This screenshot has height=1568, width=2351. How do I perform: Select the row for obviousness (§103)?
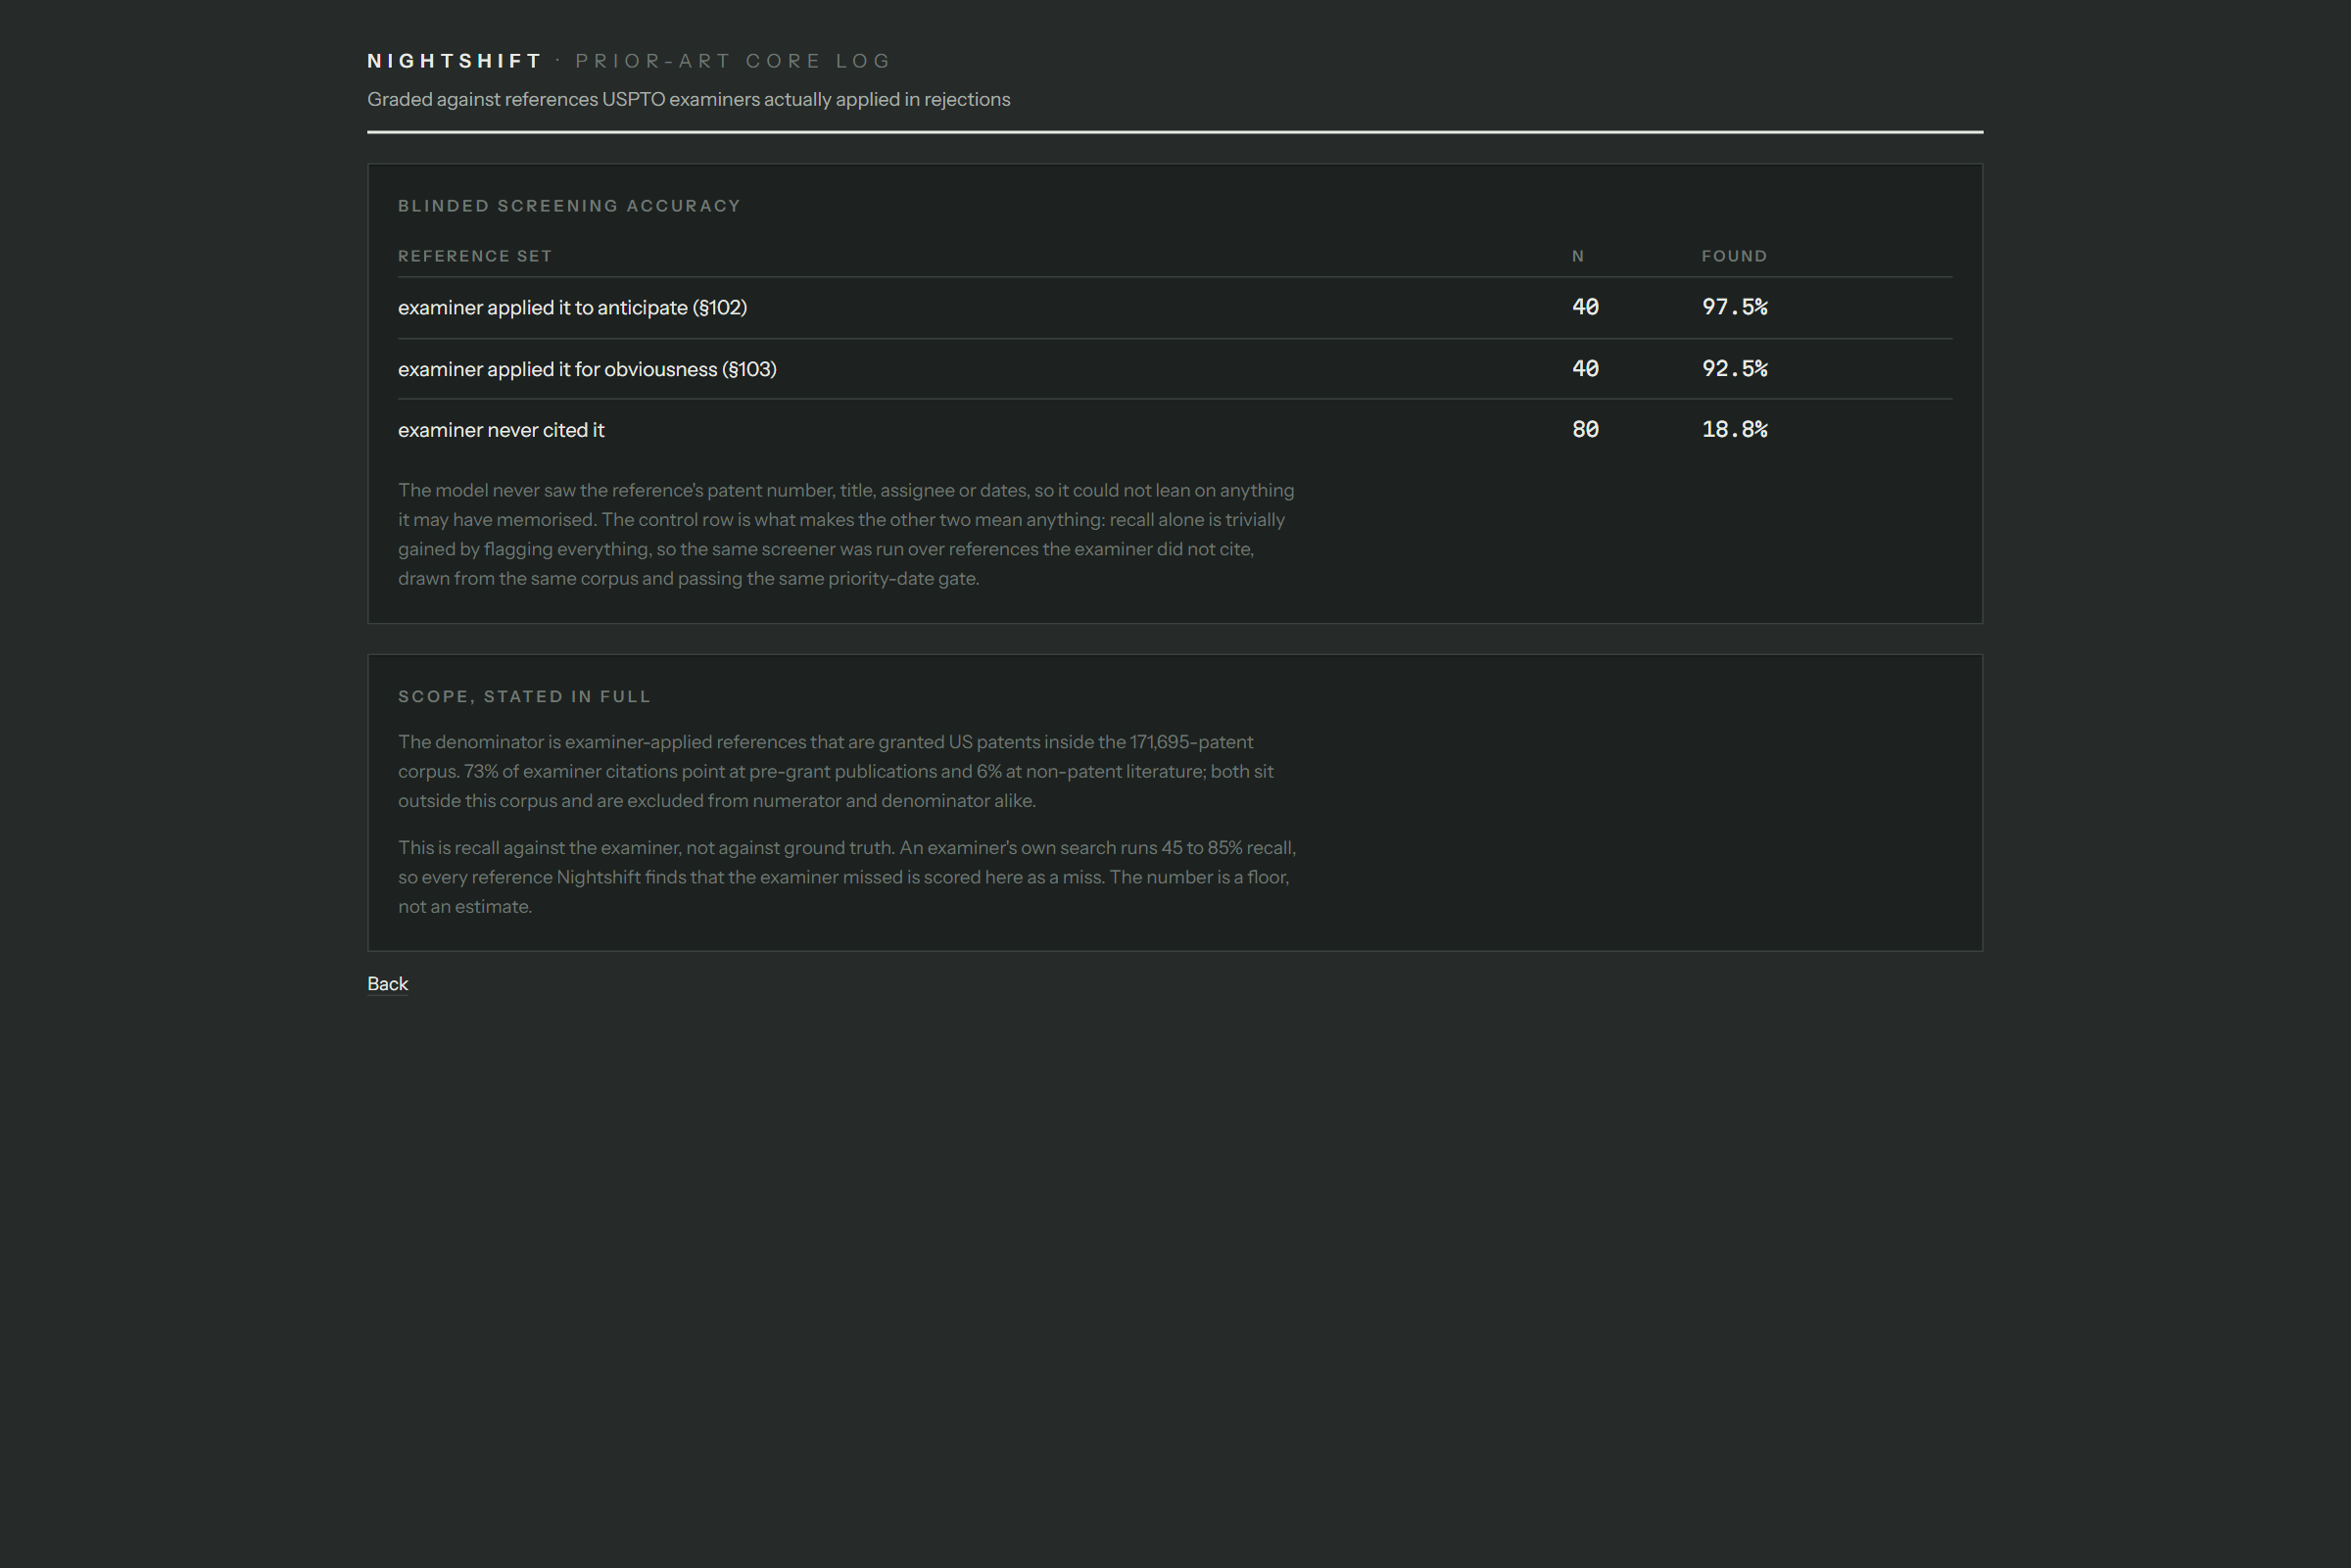point(1175,369)
